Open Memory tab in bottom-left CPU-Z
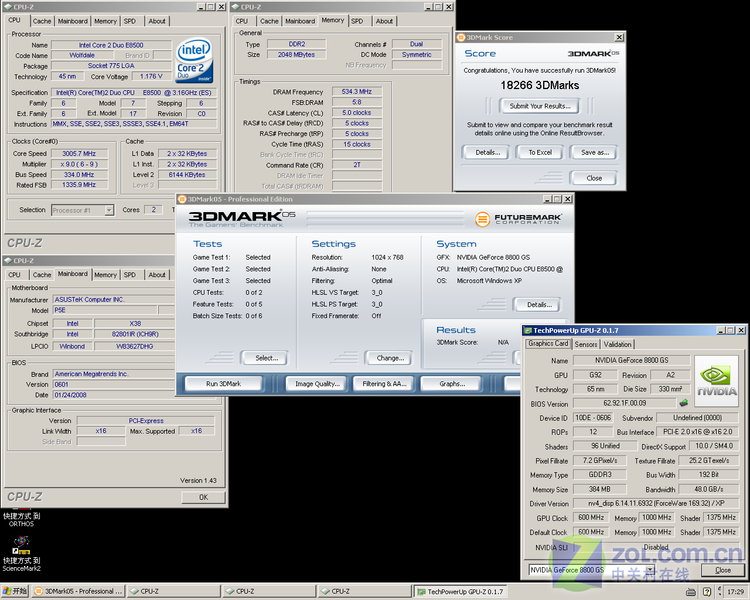750x600 pixels. [105, 275]
